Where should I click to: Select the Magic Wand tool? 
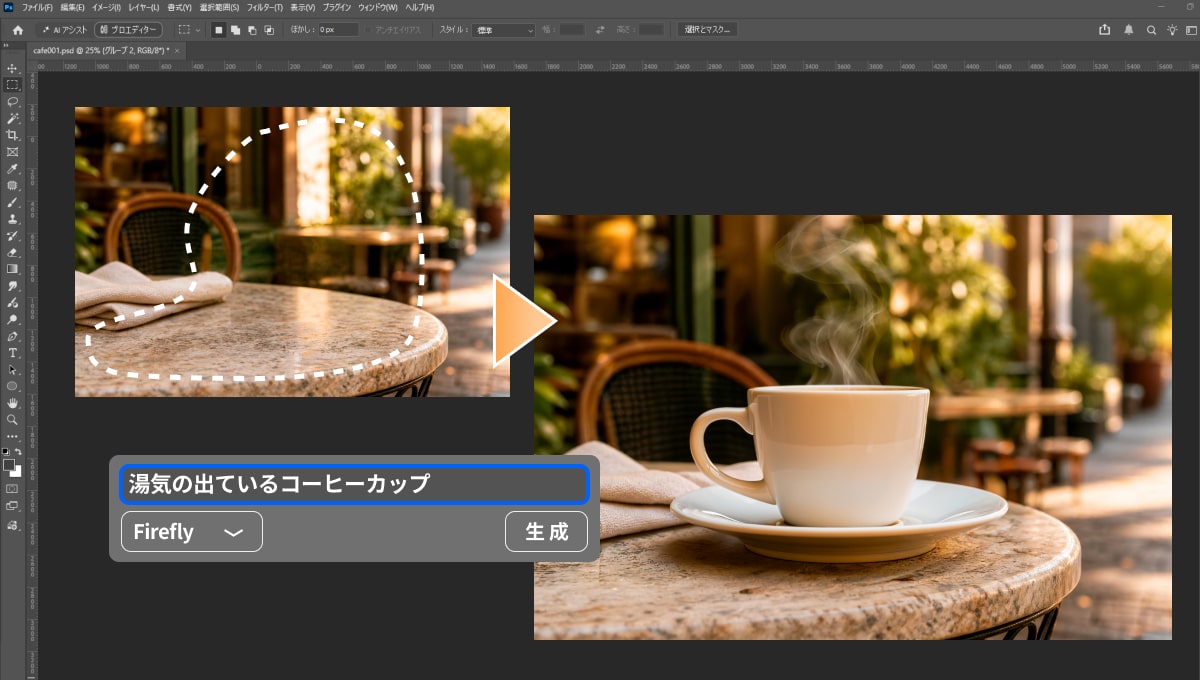click(x=13, y=118)
